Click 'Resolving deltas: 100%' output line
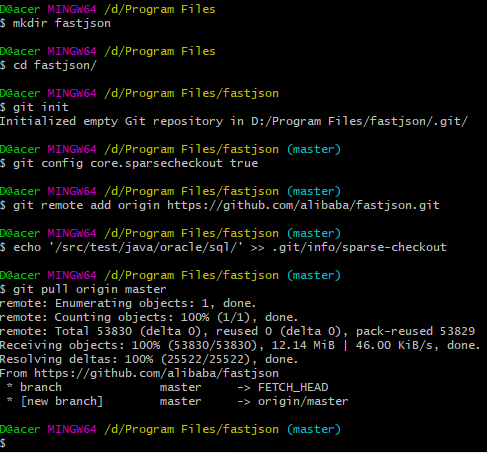Image resolution: width=487 pixels, height=453 pixels. pos(149,359)
